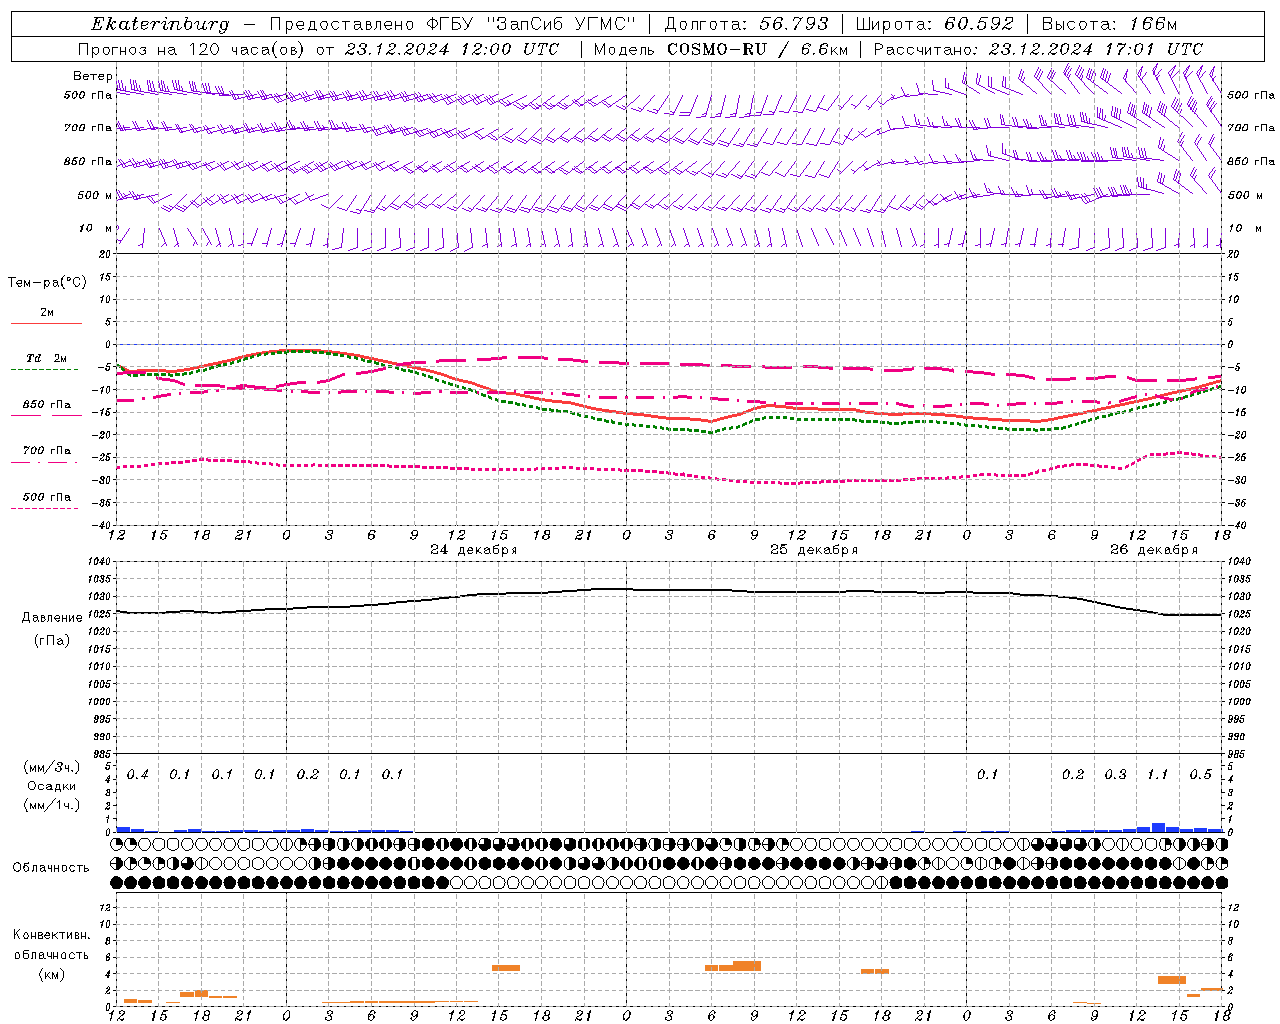The width and height of the screenshot is (1280, 1024).
Task: Click the '(гПа)' unit under Давление
Action: [52, 641]
